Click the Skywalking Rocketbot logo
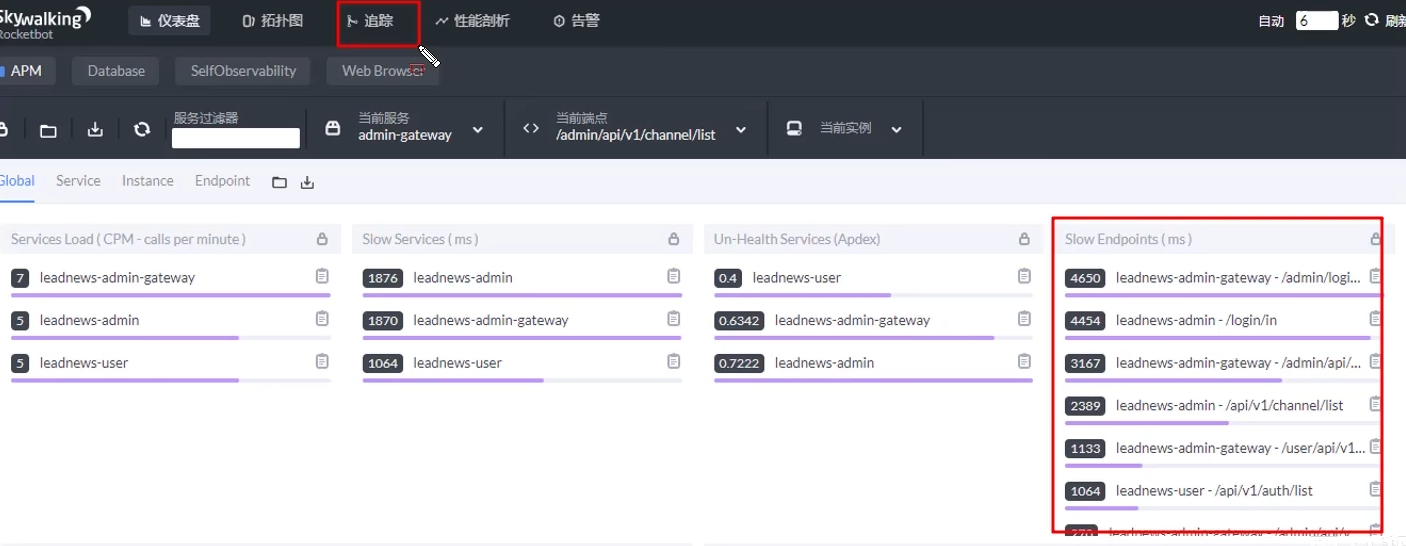The height and width of the screenshot is (546, 1406). coord(45,22)
